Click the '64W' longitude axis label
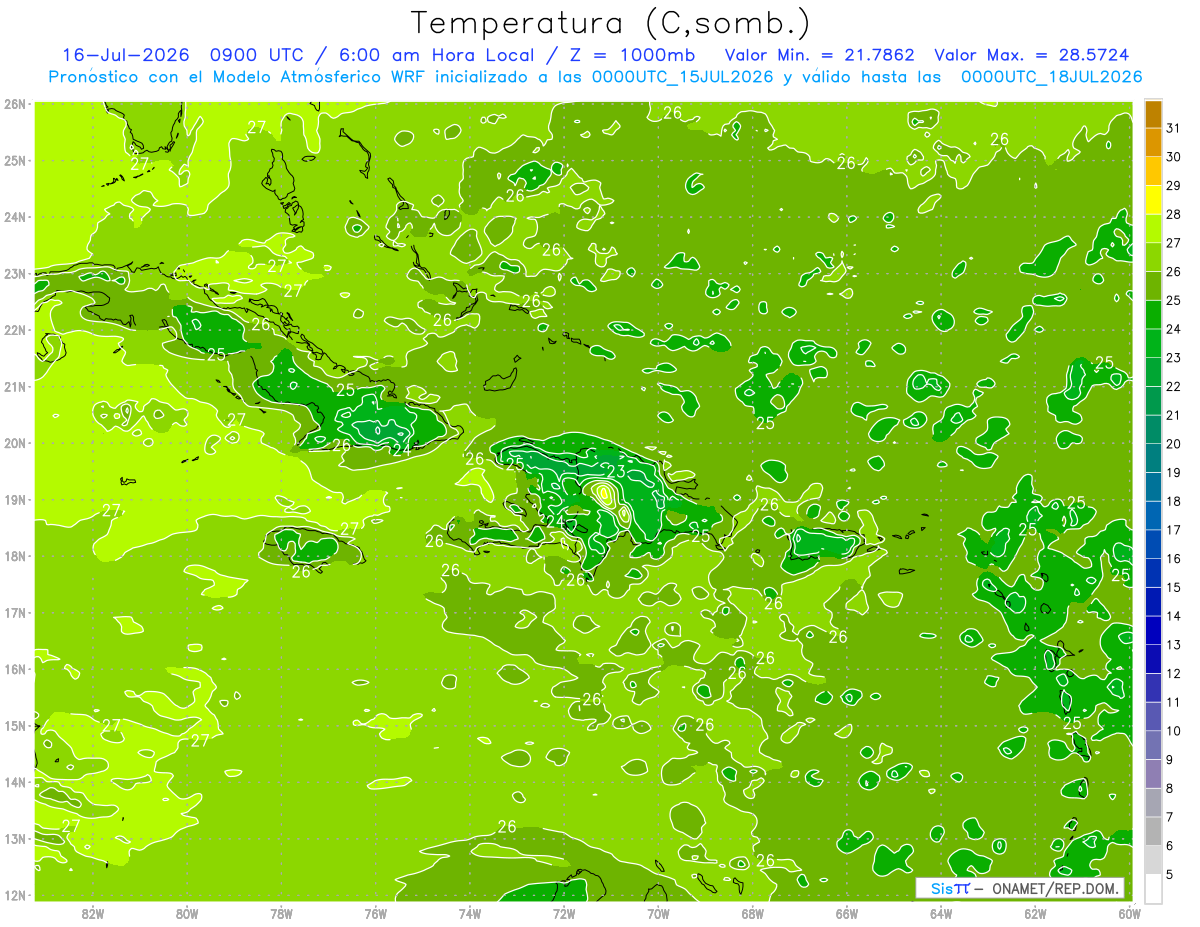The width and height of the screenshot is (1200, 927). (941, 912)
